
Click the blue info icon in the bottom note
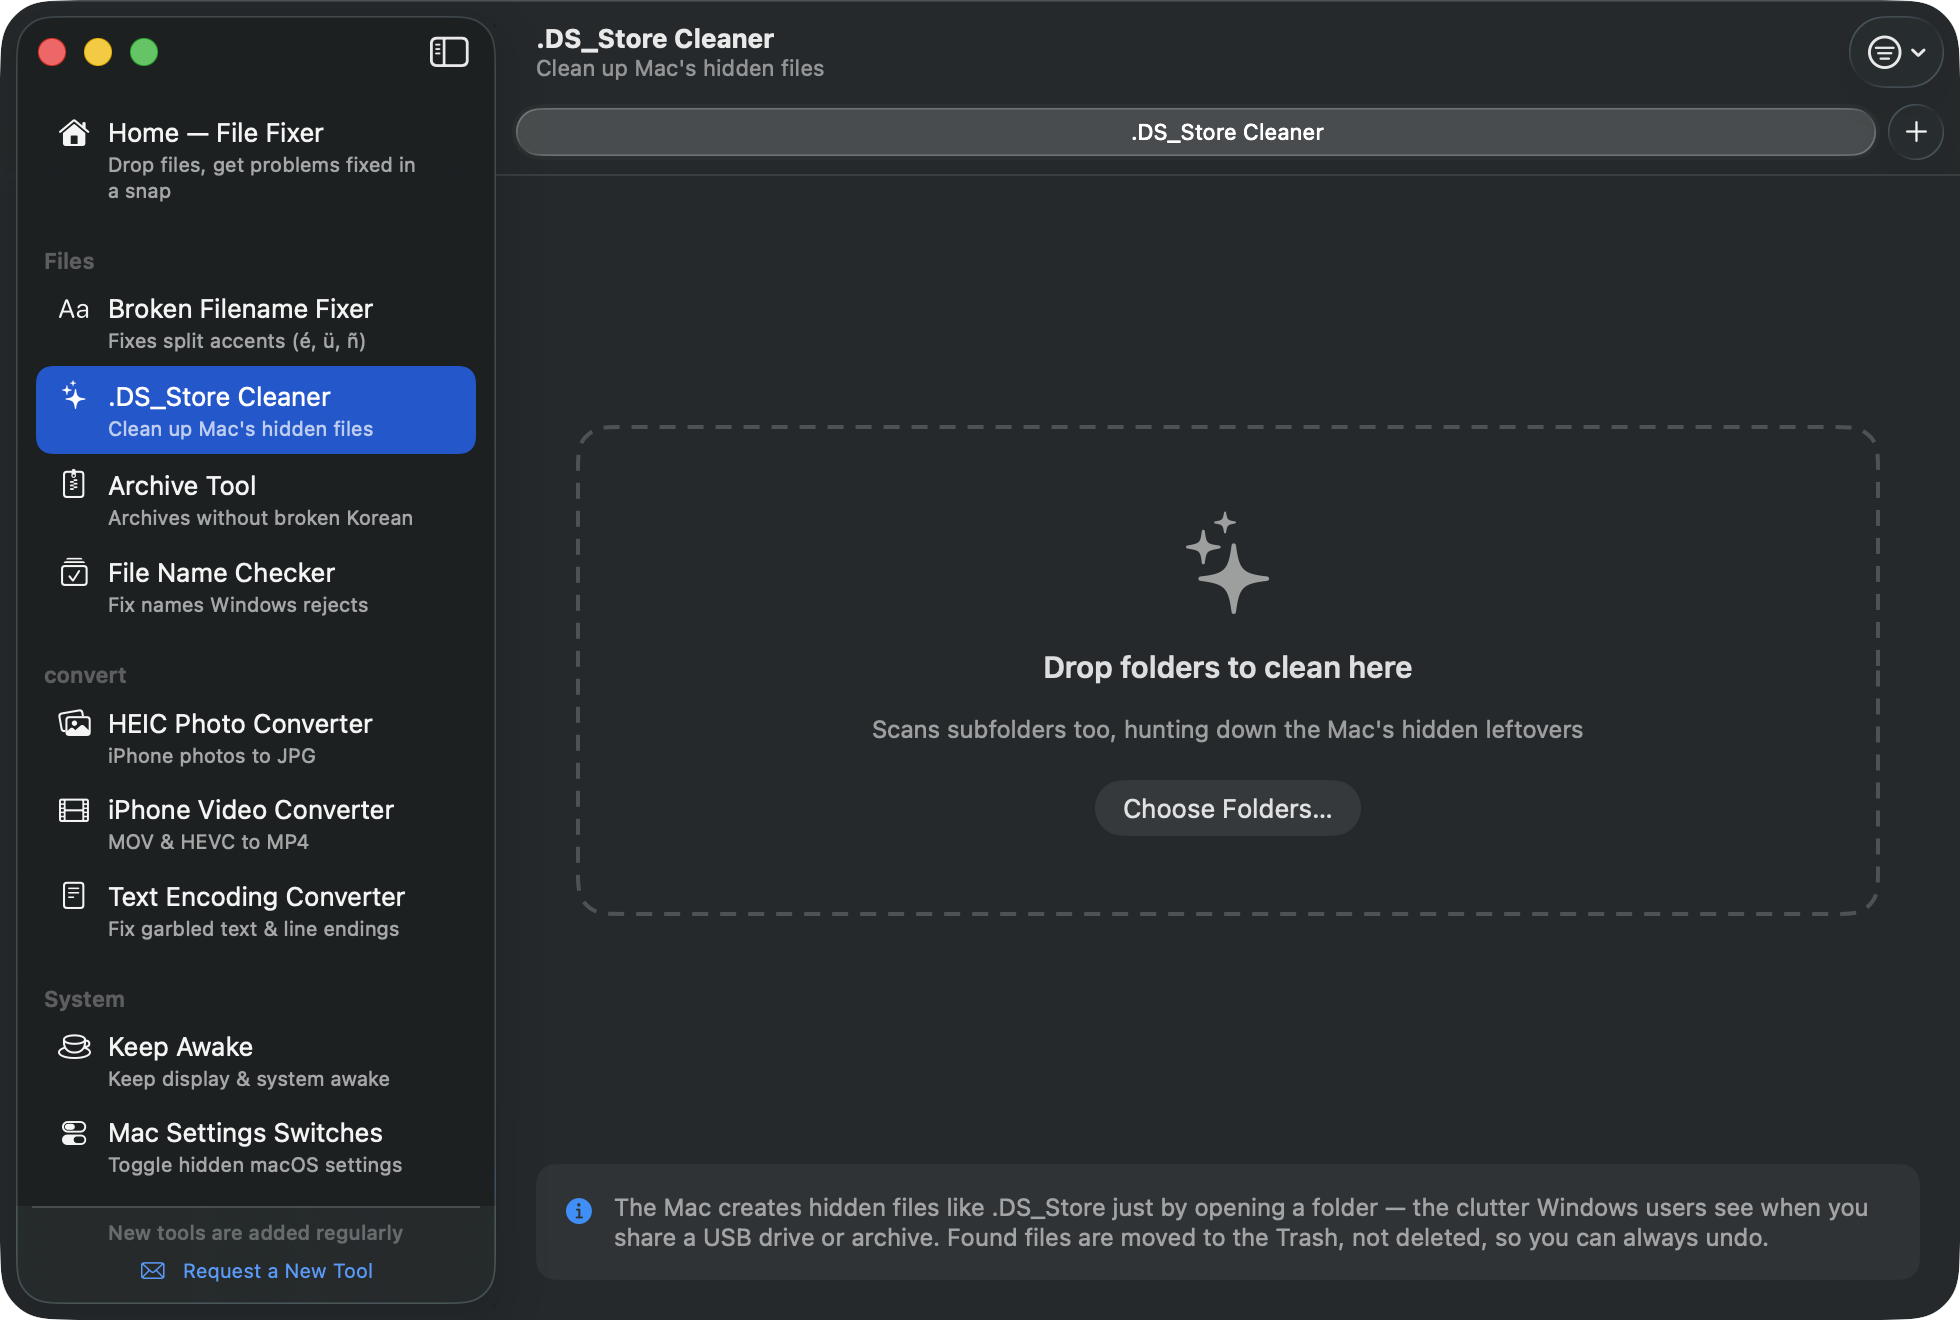[579, 1211]
